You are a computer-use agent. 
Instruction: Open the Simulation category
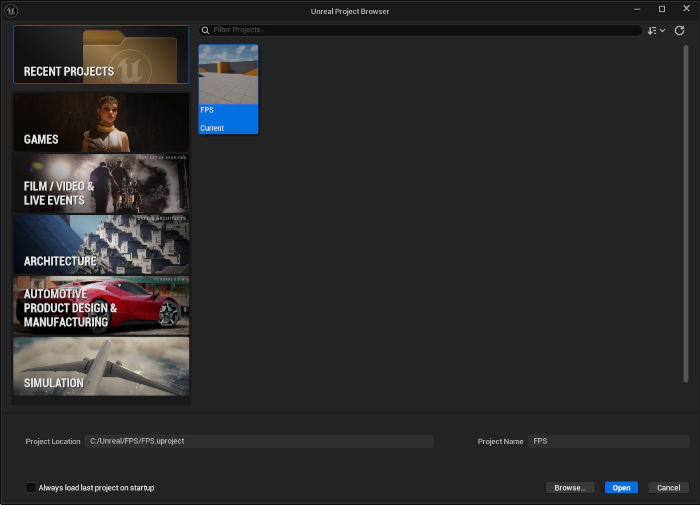pyautogui.click(x=101, y=366)
